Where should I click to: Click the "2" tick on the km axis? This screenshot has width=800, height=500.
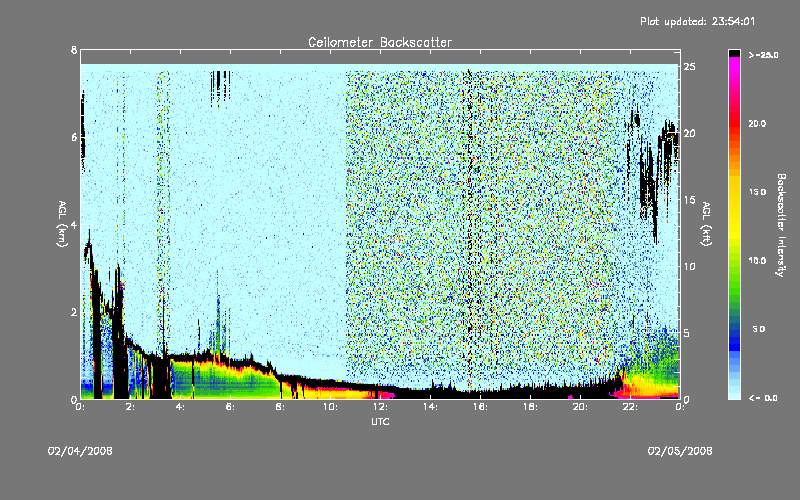click(x=74, y=312)
